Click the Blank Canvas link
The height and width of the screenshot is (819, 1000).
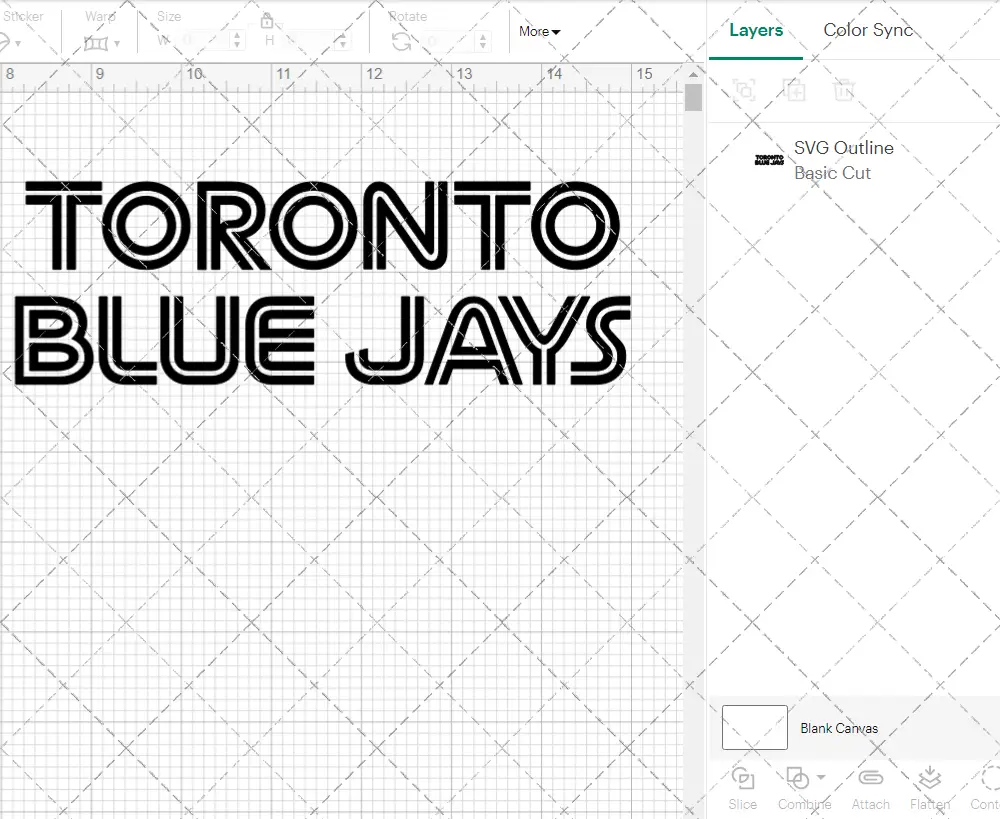[x=839, y=728]
